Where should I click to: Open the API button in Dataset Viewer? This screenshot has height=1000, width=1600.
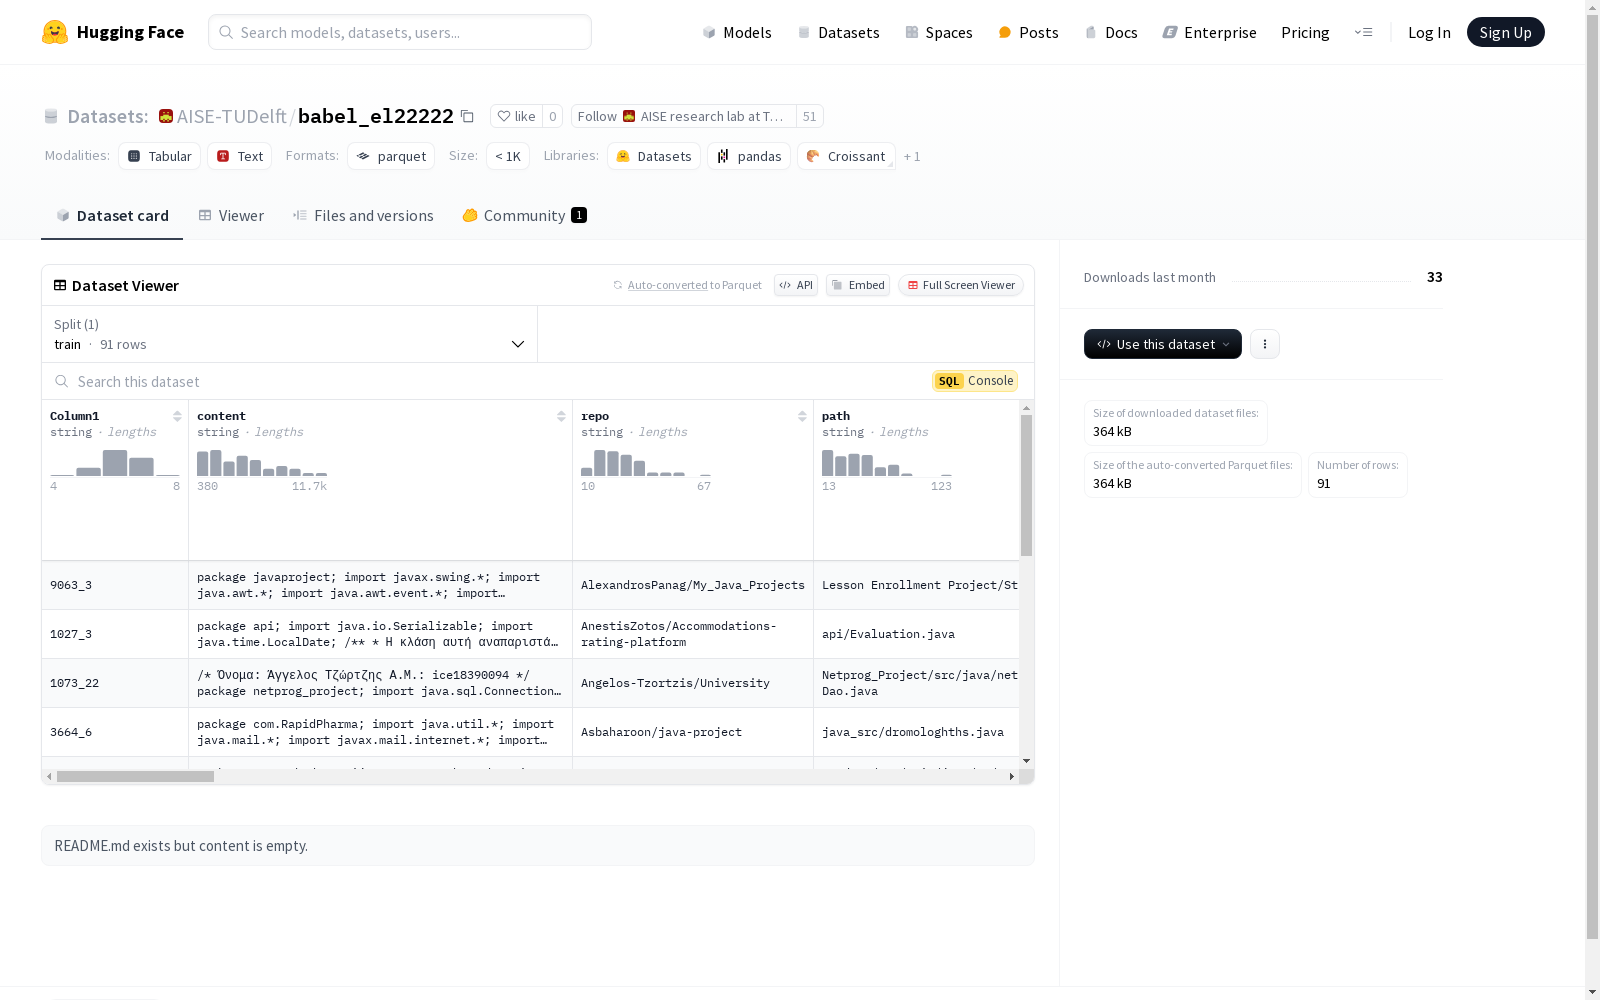(796, 285)
